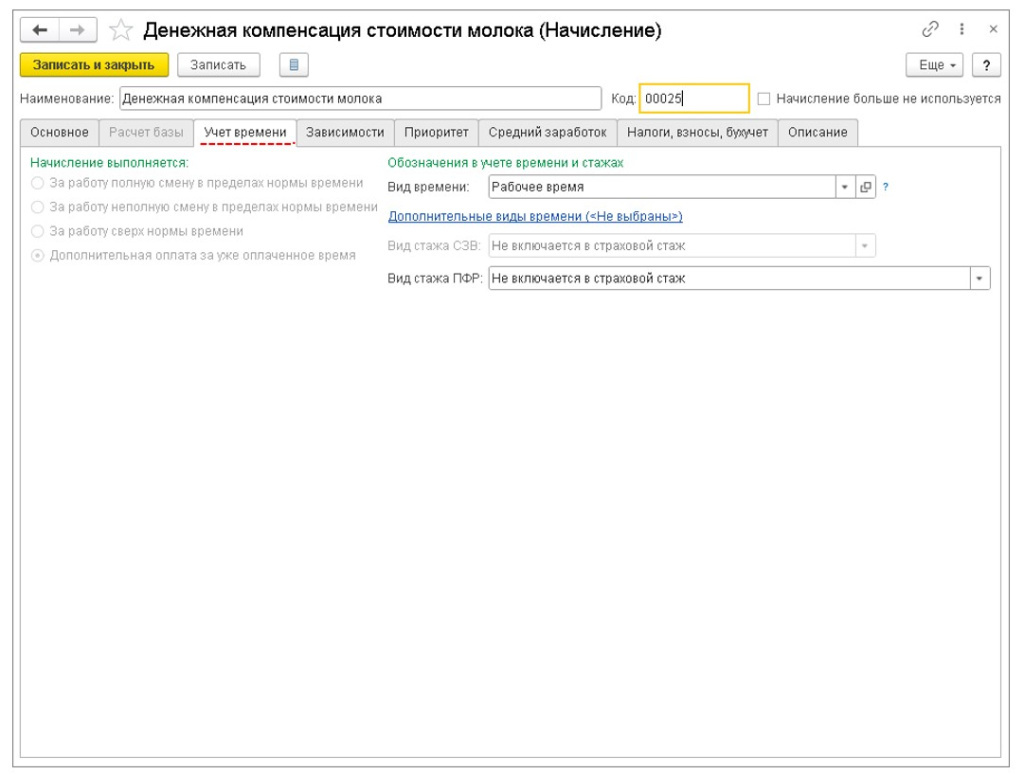This screenshot has width=1024, height=774.
Task: Expand the Вид времени dropdown list
Action: click(845, 187)
